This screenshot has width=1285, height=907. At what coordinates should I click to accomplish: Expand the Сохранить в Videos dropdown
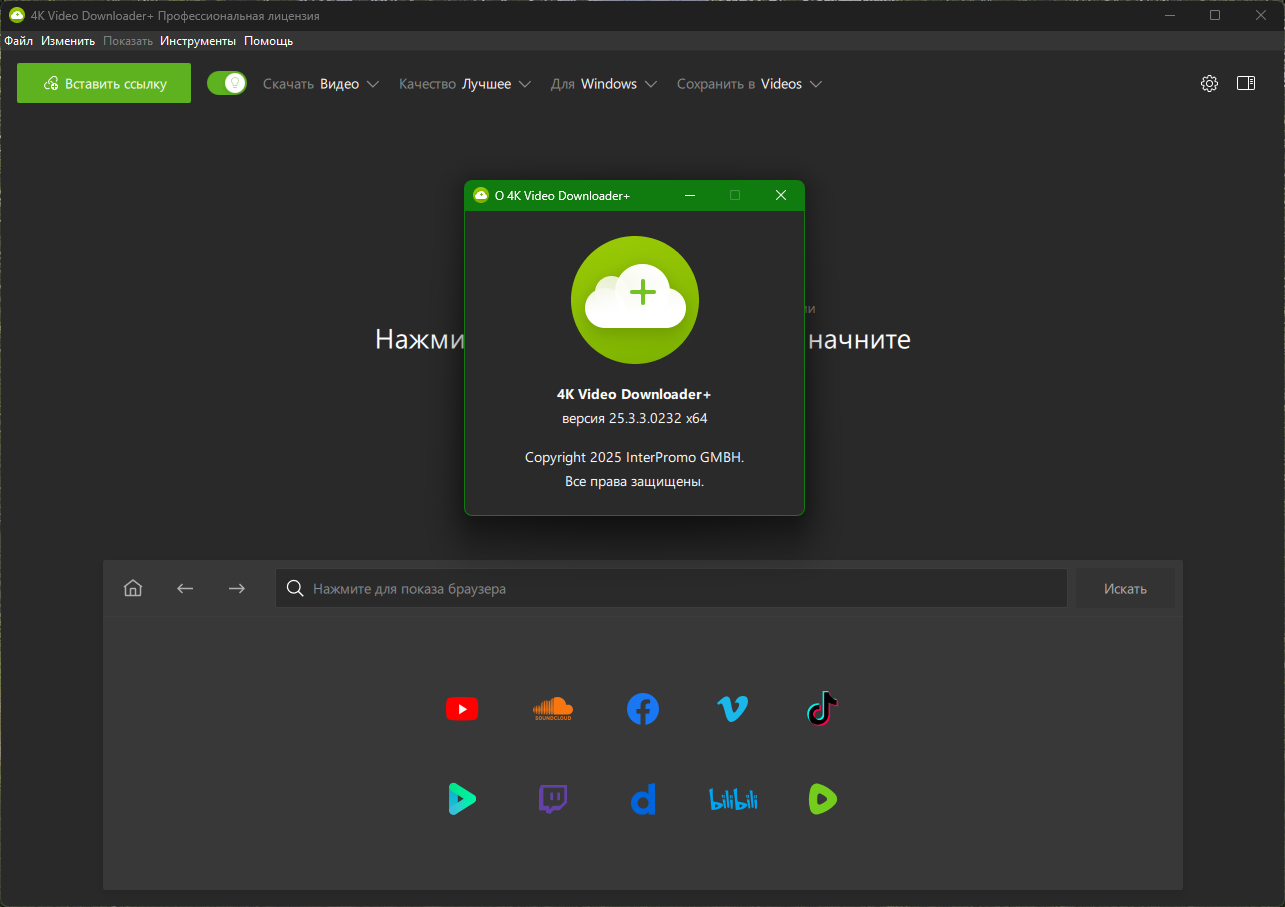click(749, 84)
